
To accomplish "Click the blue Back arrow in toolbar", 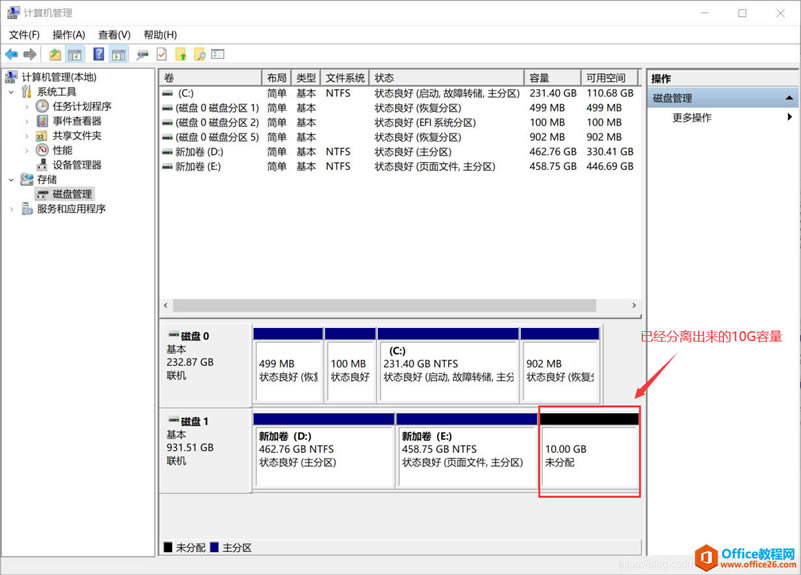I will tap(11, 54).
